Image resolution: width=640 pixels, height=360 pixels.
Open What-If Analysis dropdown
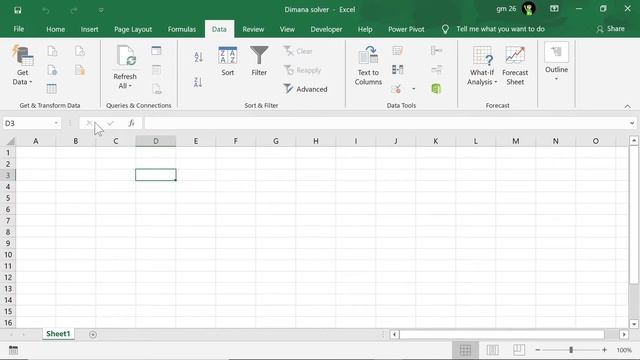(x=482, y=65)
